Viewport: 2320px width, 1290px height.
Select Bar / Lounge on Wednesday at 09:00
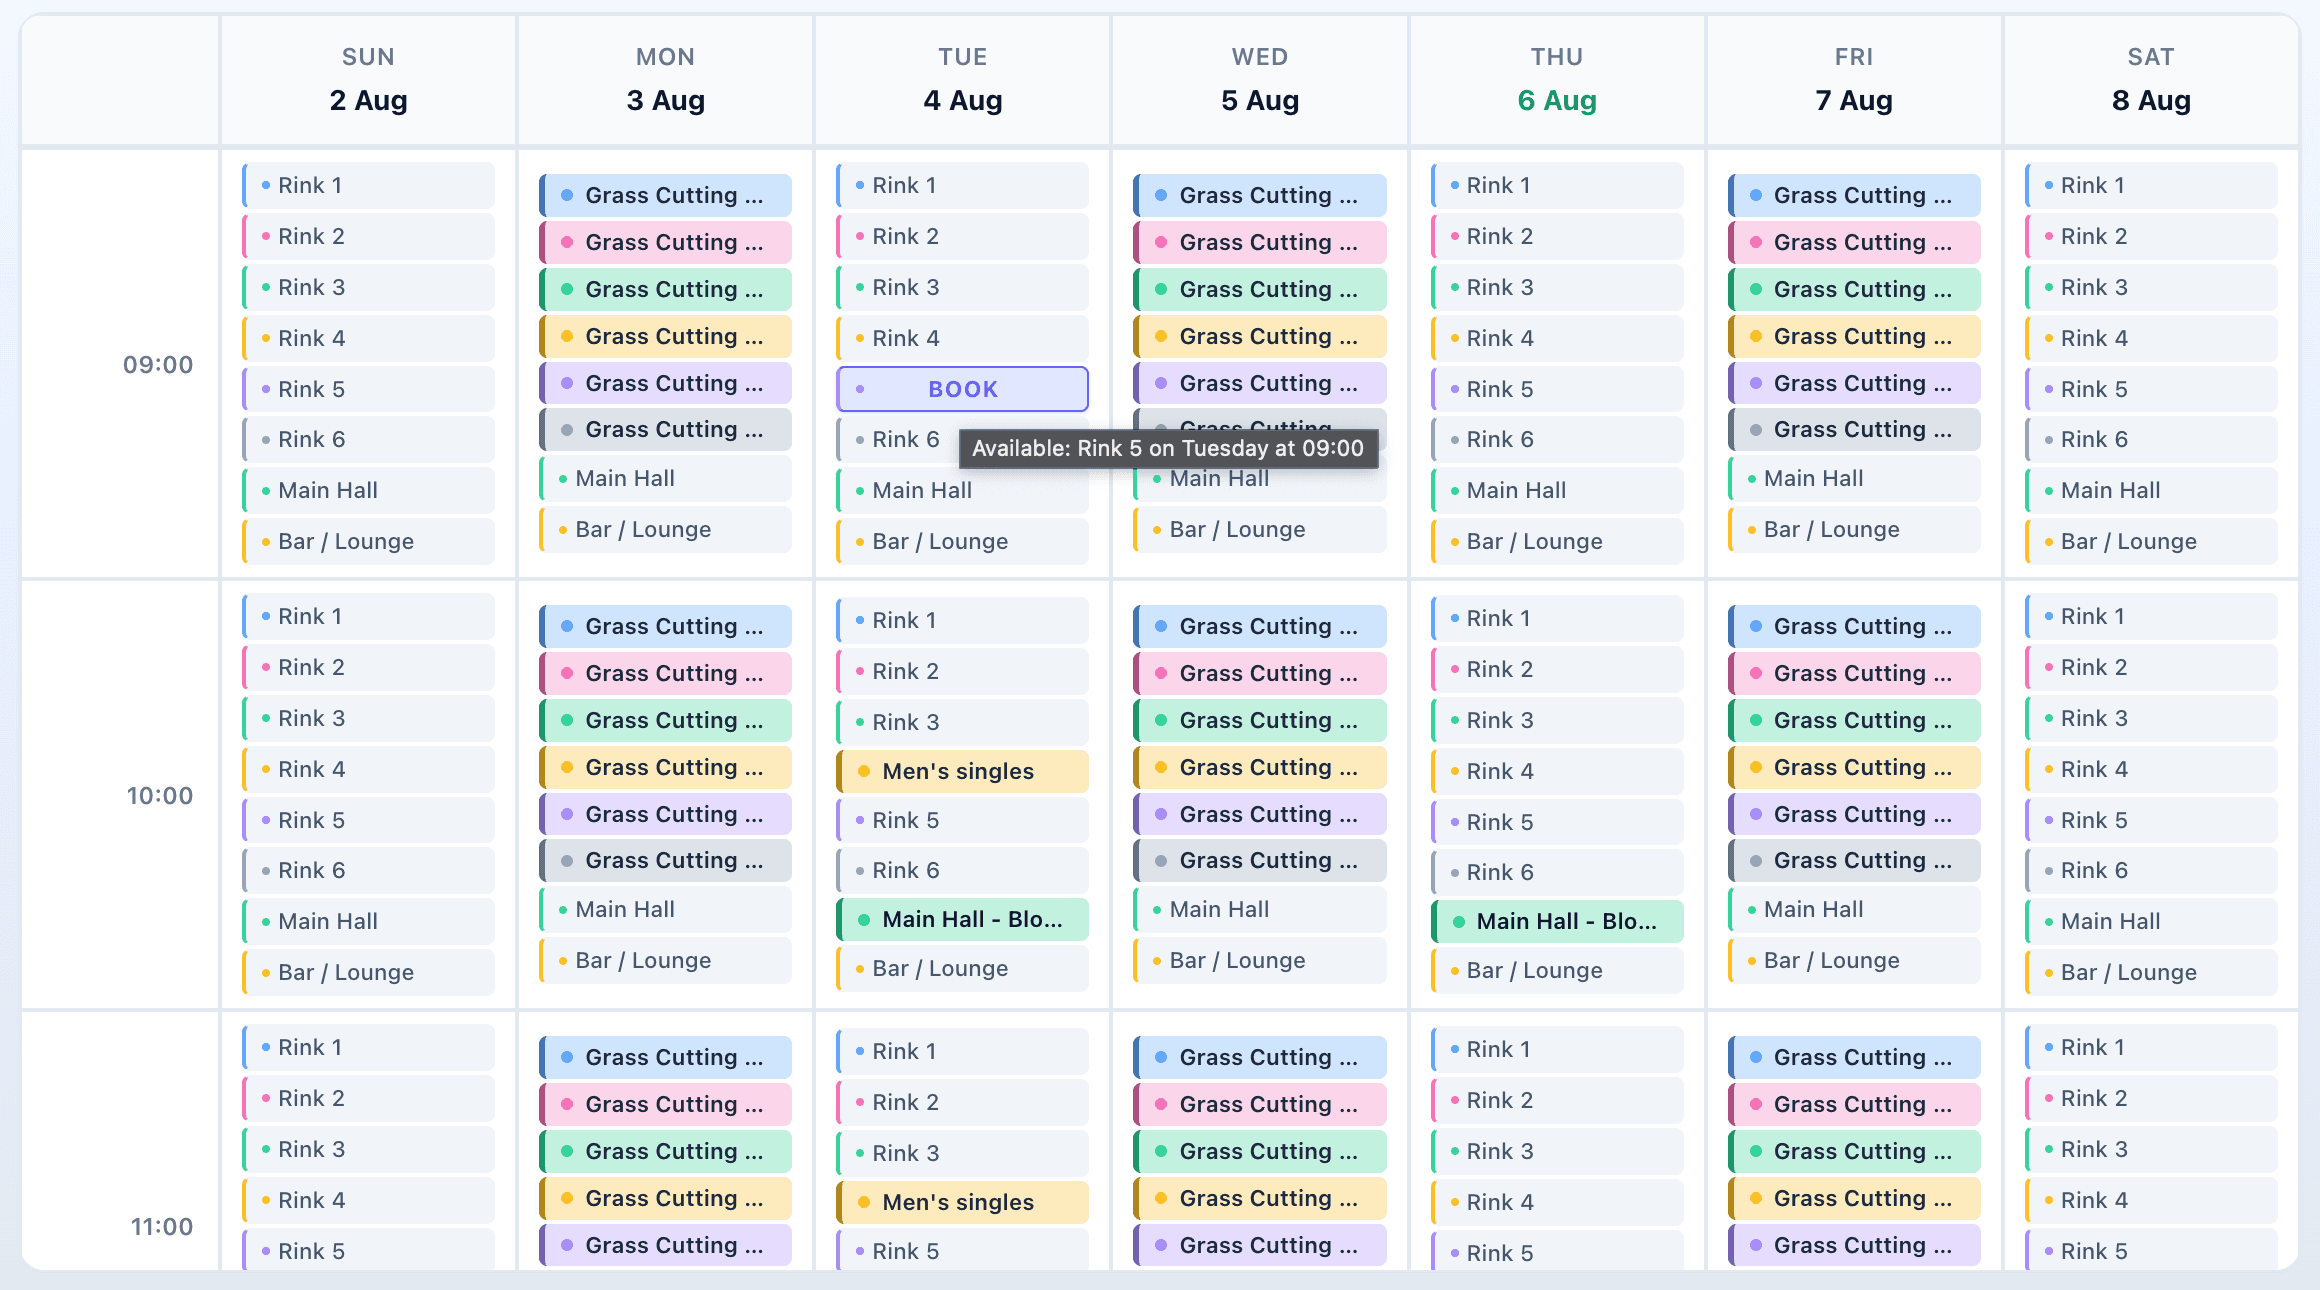pos(1259,529)
